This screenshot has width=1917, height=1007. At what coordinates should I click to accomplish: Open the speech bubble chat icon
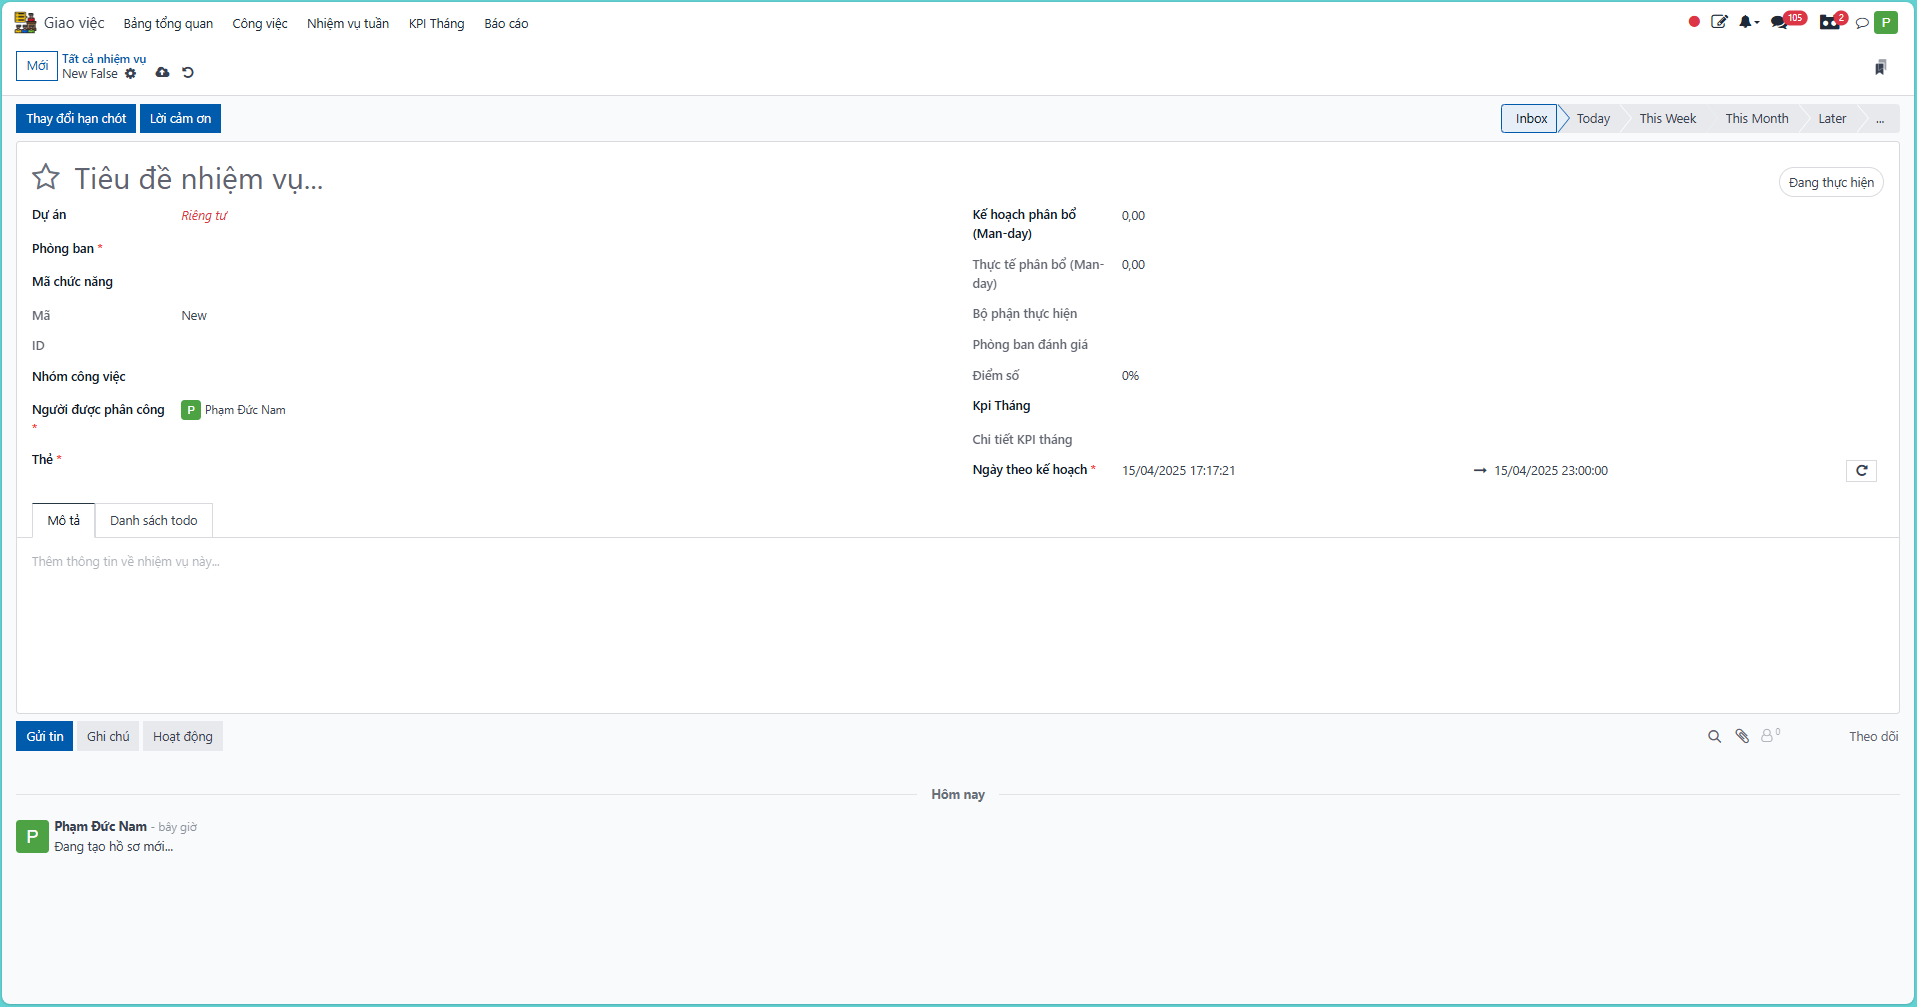[1862, 23]
